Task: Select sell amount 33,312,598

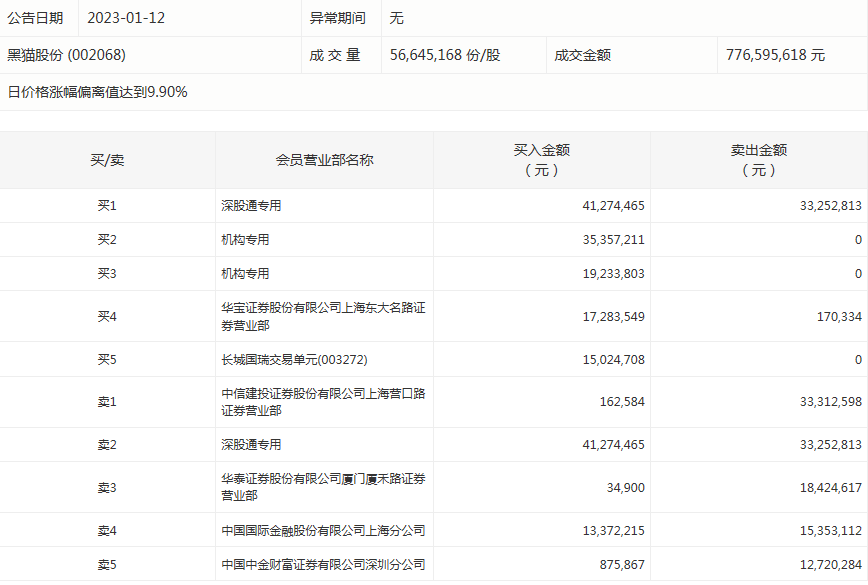Action: pyautogui.click(x=830, y=402)
